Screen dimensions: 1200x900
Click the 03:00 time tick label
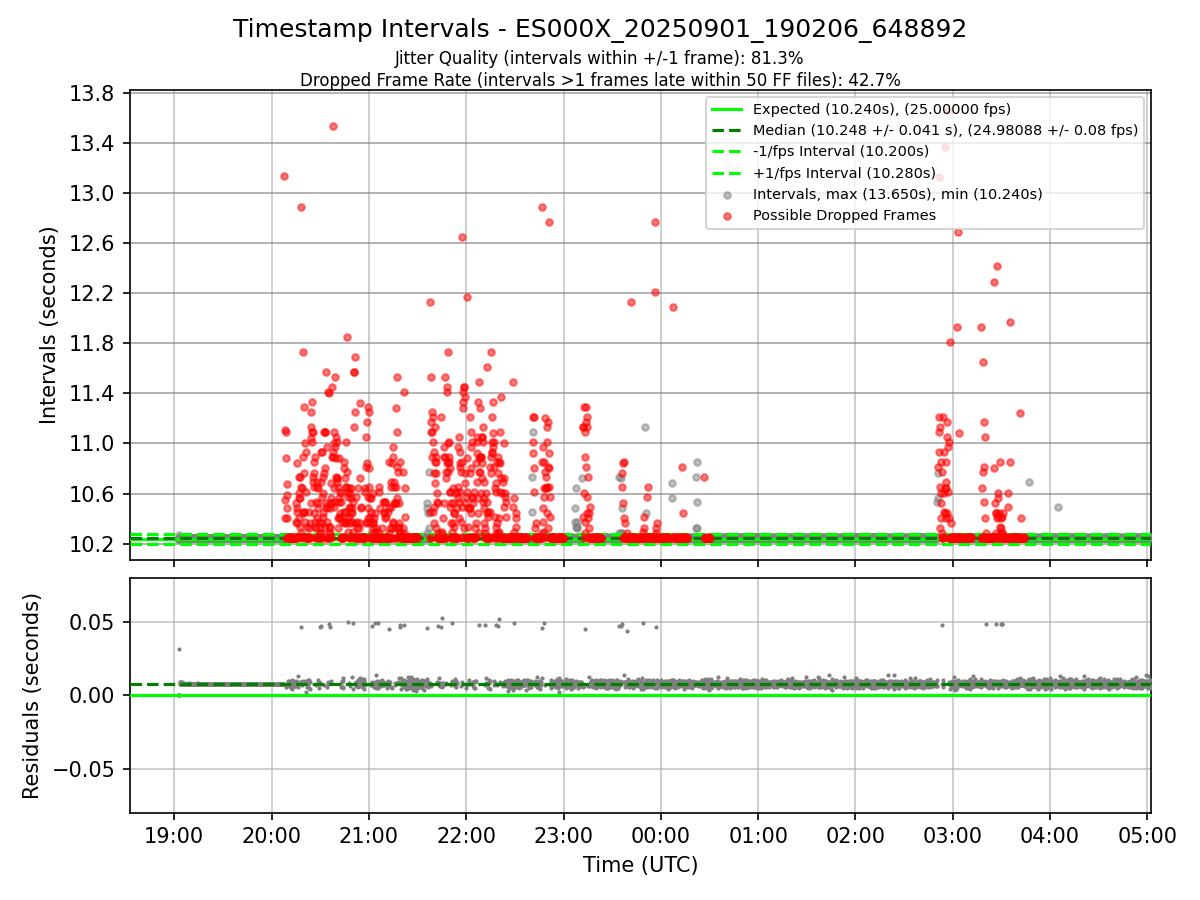pos(952,834)
